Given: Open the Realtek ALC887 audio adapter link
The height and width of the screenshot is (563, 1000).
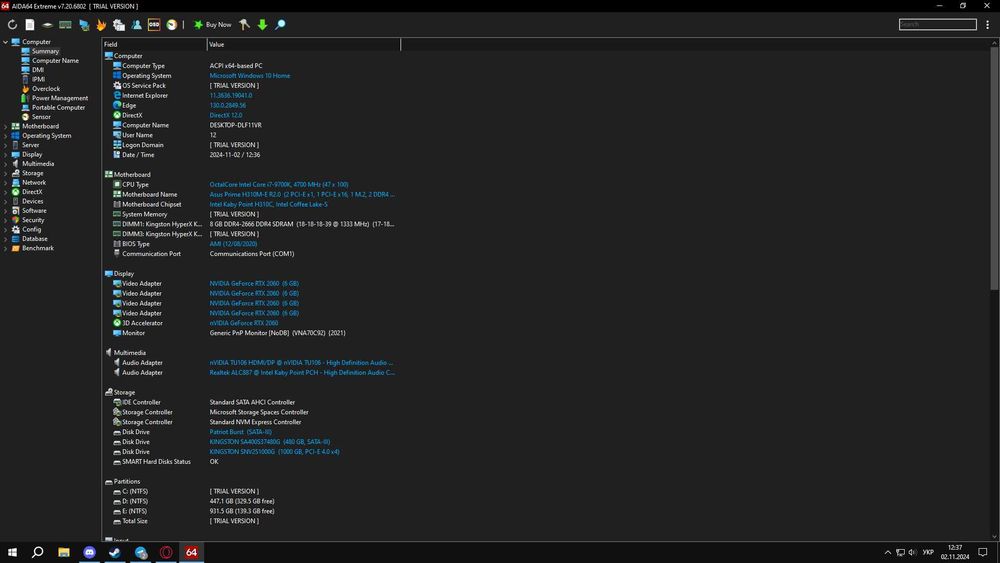Looking at the screenshot, I should pos(302,373).
